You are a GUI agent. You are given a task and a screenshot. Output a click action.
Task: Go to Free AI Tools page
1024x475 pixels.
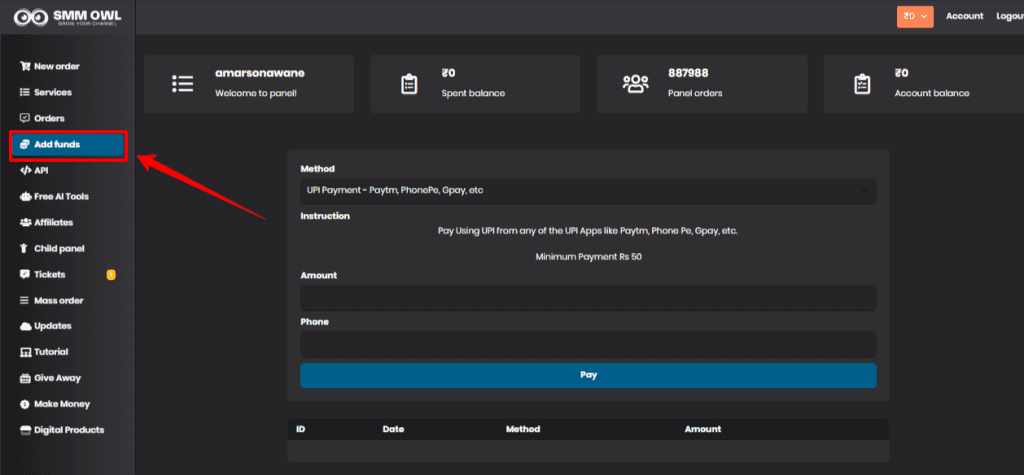[61, 196]
